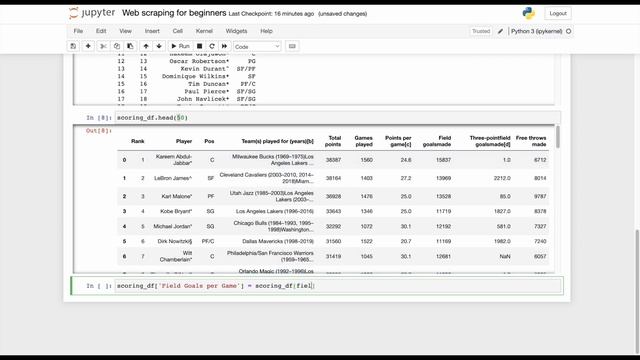Open the command palette keyboard icon
640x360 pixels.
click(x=292, y=47)
